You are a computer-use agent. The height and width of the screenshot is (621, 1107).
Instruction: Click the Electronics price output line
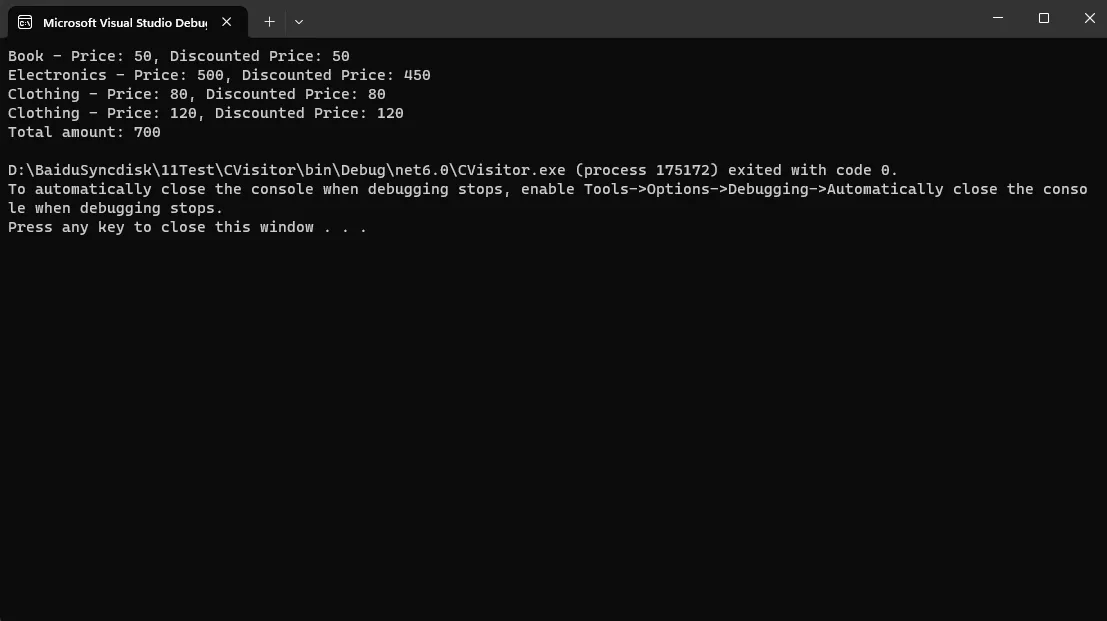click(219, 75)
